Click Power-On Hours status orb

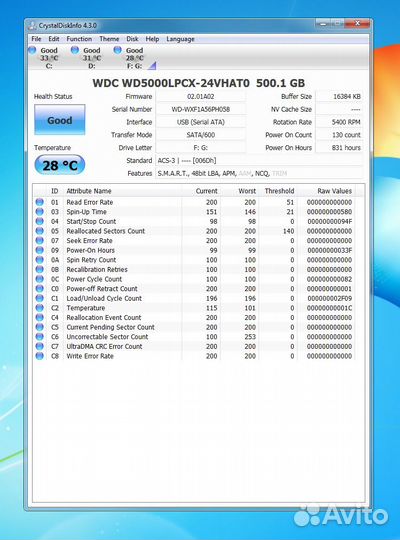point(40,250)
